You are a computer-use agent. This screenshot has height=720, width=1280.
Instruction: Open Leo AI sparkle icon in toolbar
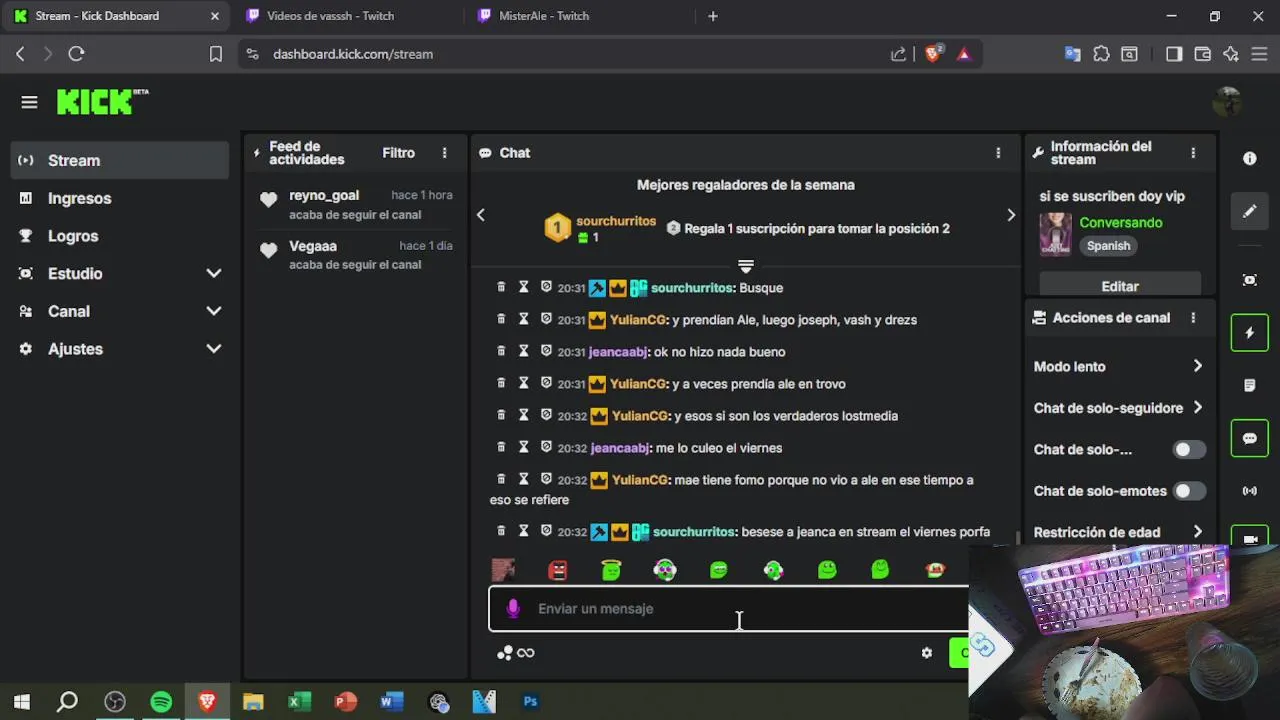pos(1231,54)
